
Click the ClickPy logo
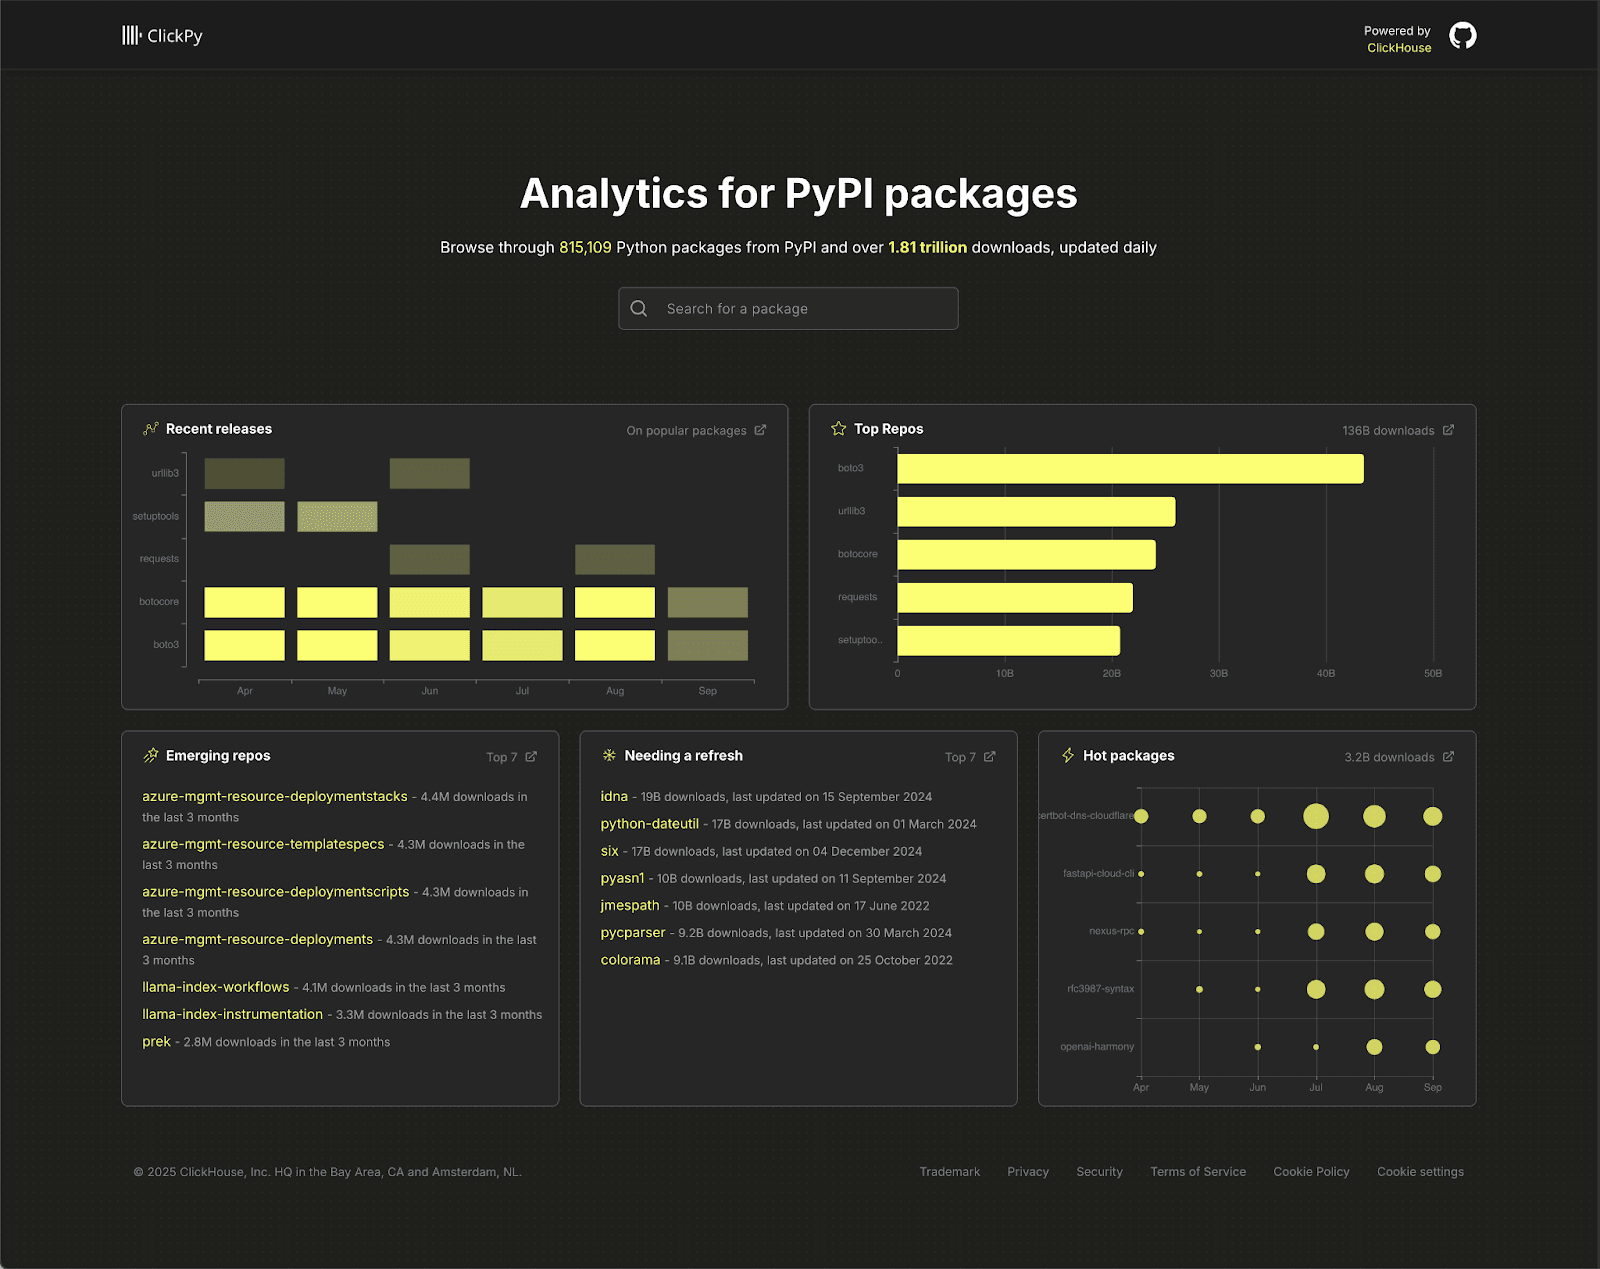tap(162, 36)
